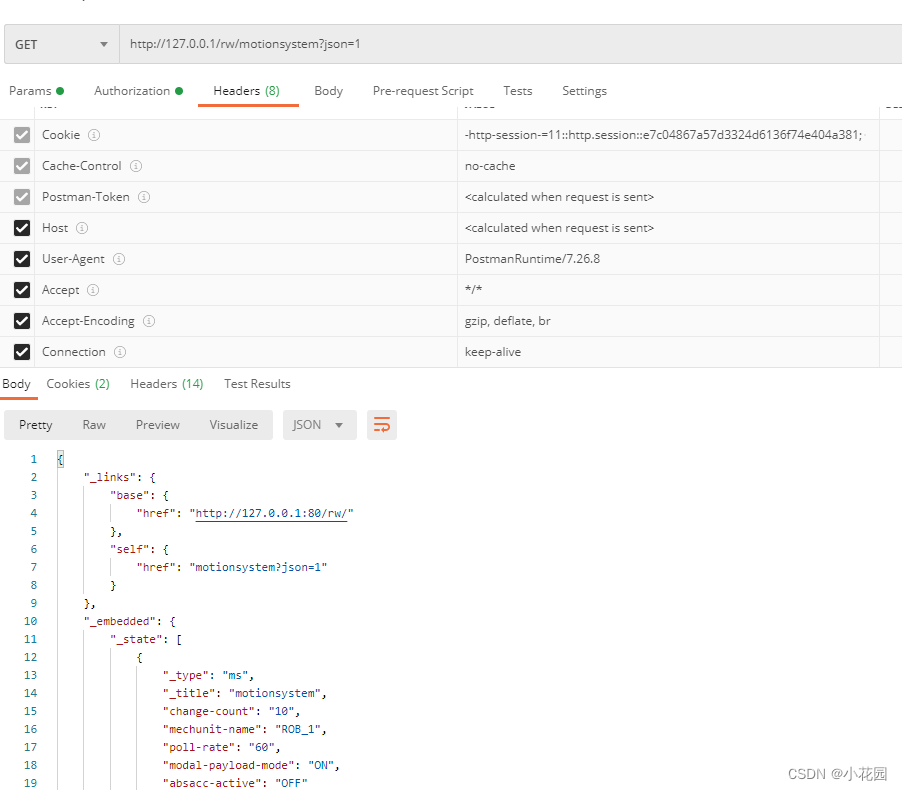
Task: Switch to the Settings tab
Action: [584, 91]
